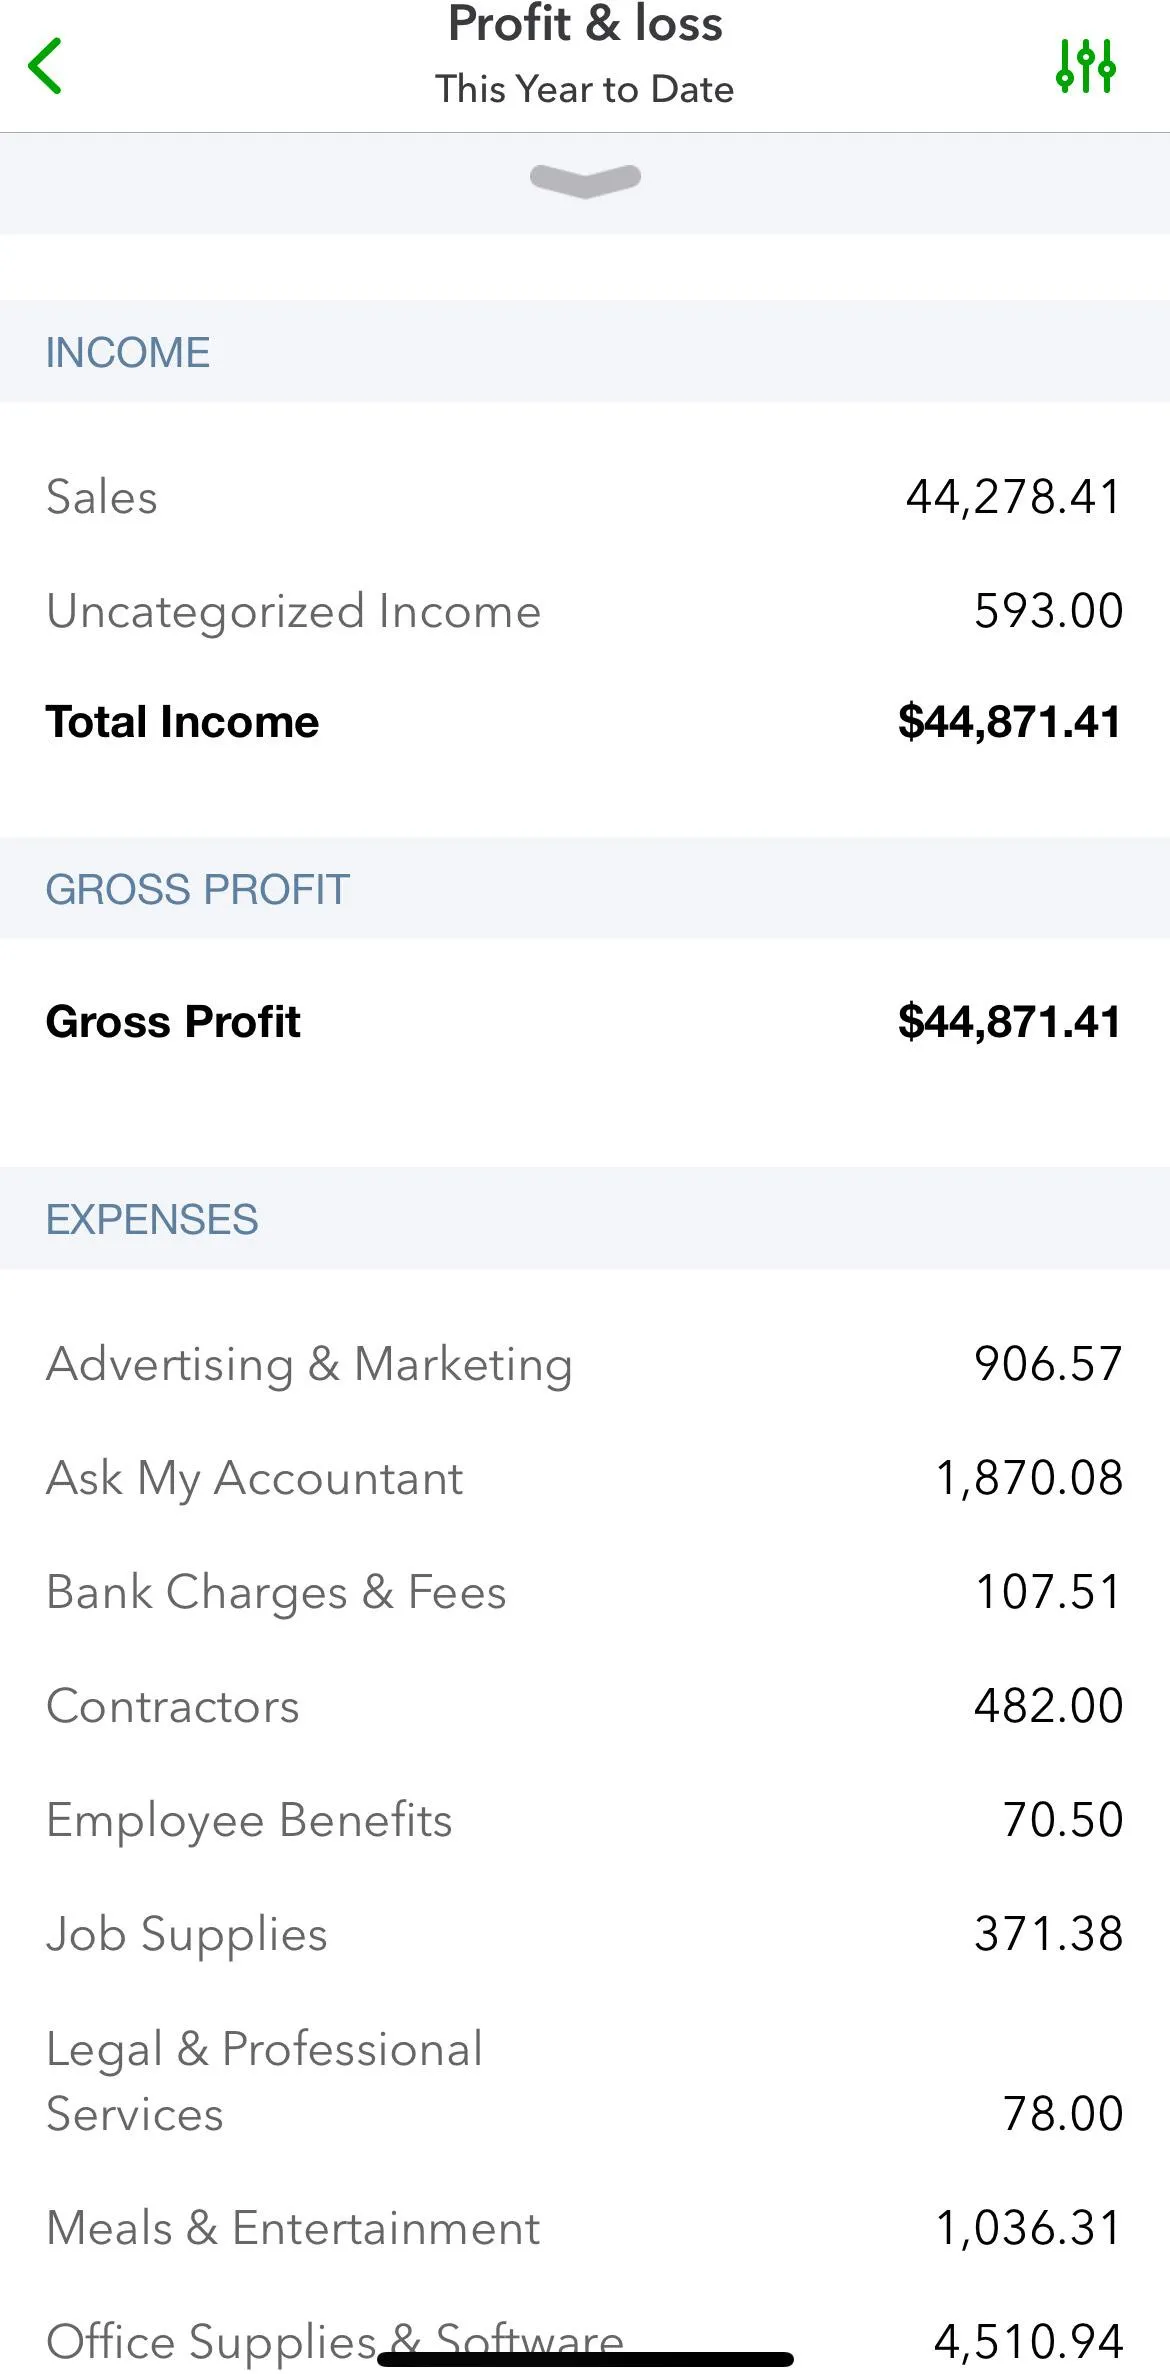Tap the green back arrow
Viewport: 1170px width, 2374px height.
coord(46,66)
